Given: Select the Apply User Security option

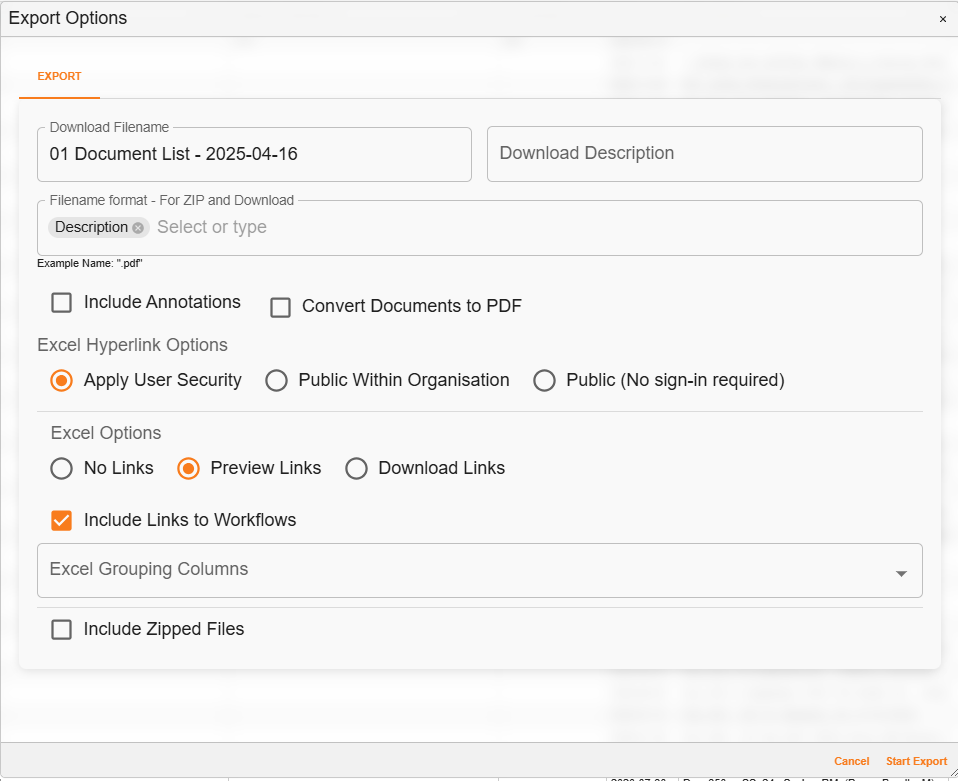Looking at the screenshot, I should (61, 380).
